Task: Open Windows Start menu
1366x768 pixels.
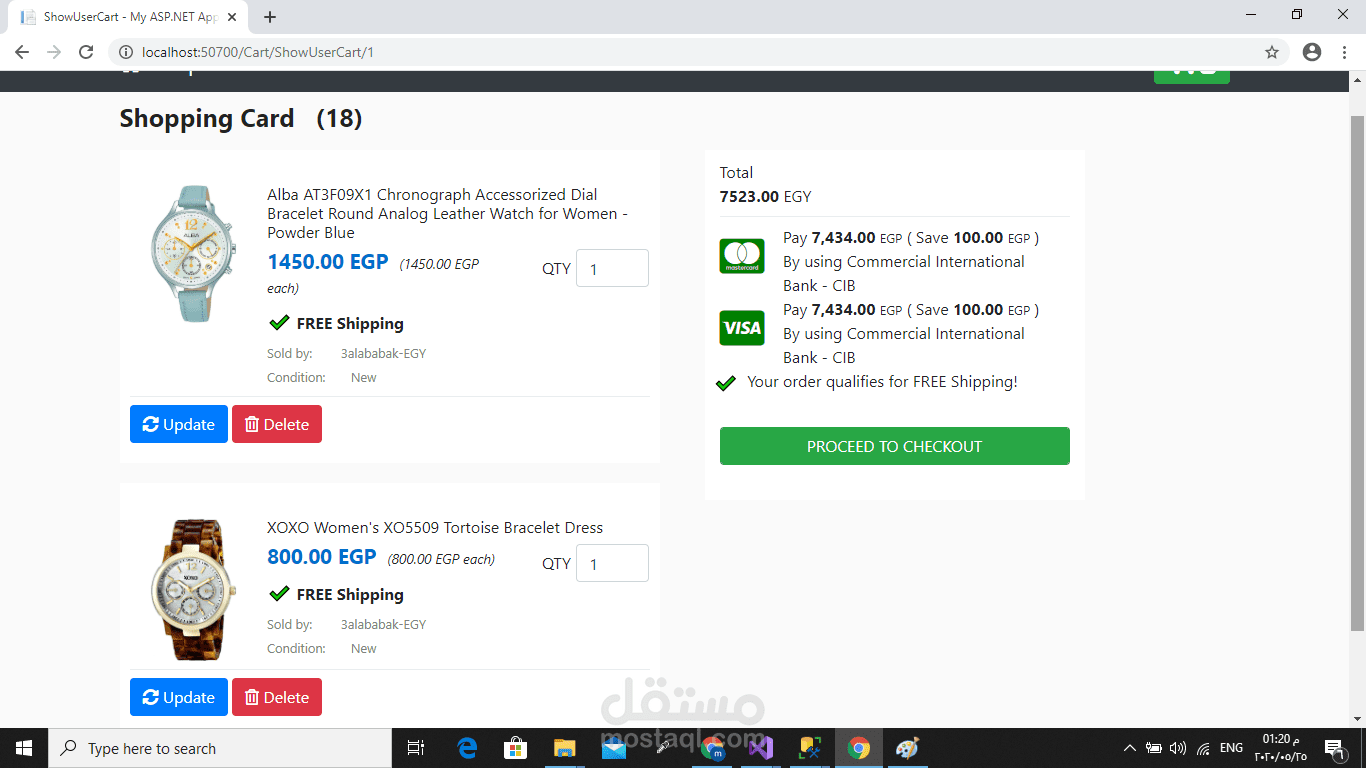Action: pyautogui.click(x=24, y=748)
